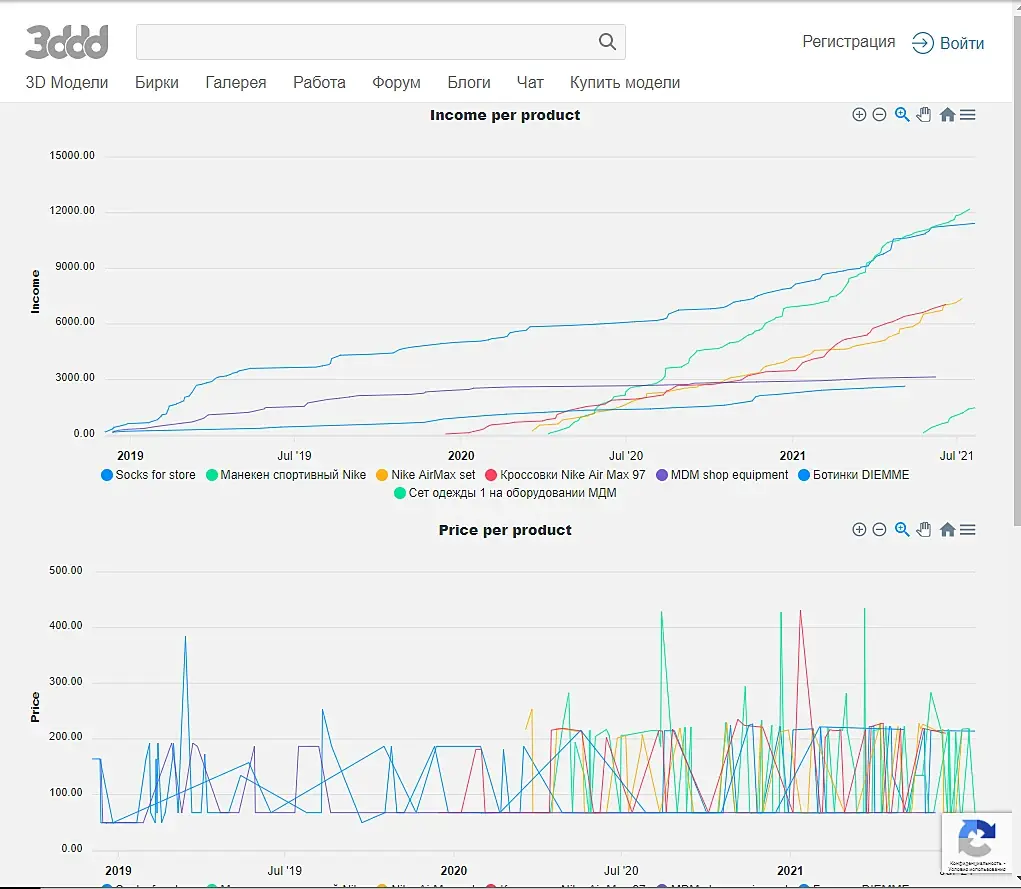Open the 3D Модели menu
The image size is (1021, 889).
click(x=67, y=83)
